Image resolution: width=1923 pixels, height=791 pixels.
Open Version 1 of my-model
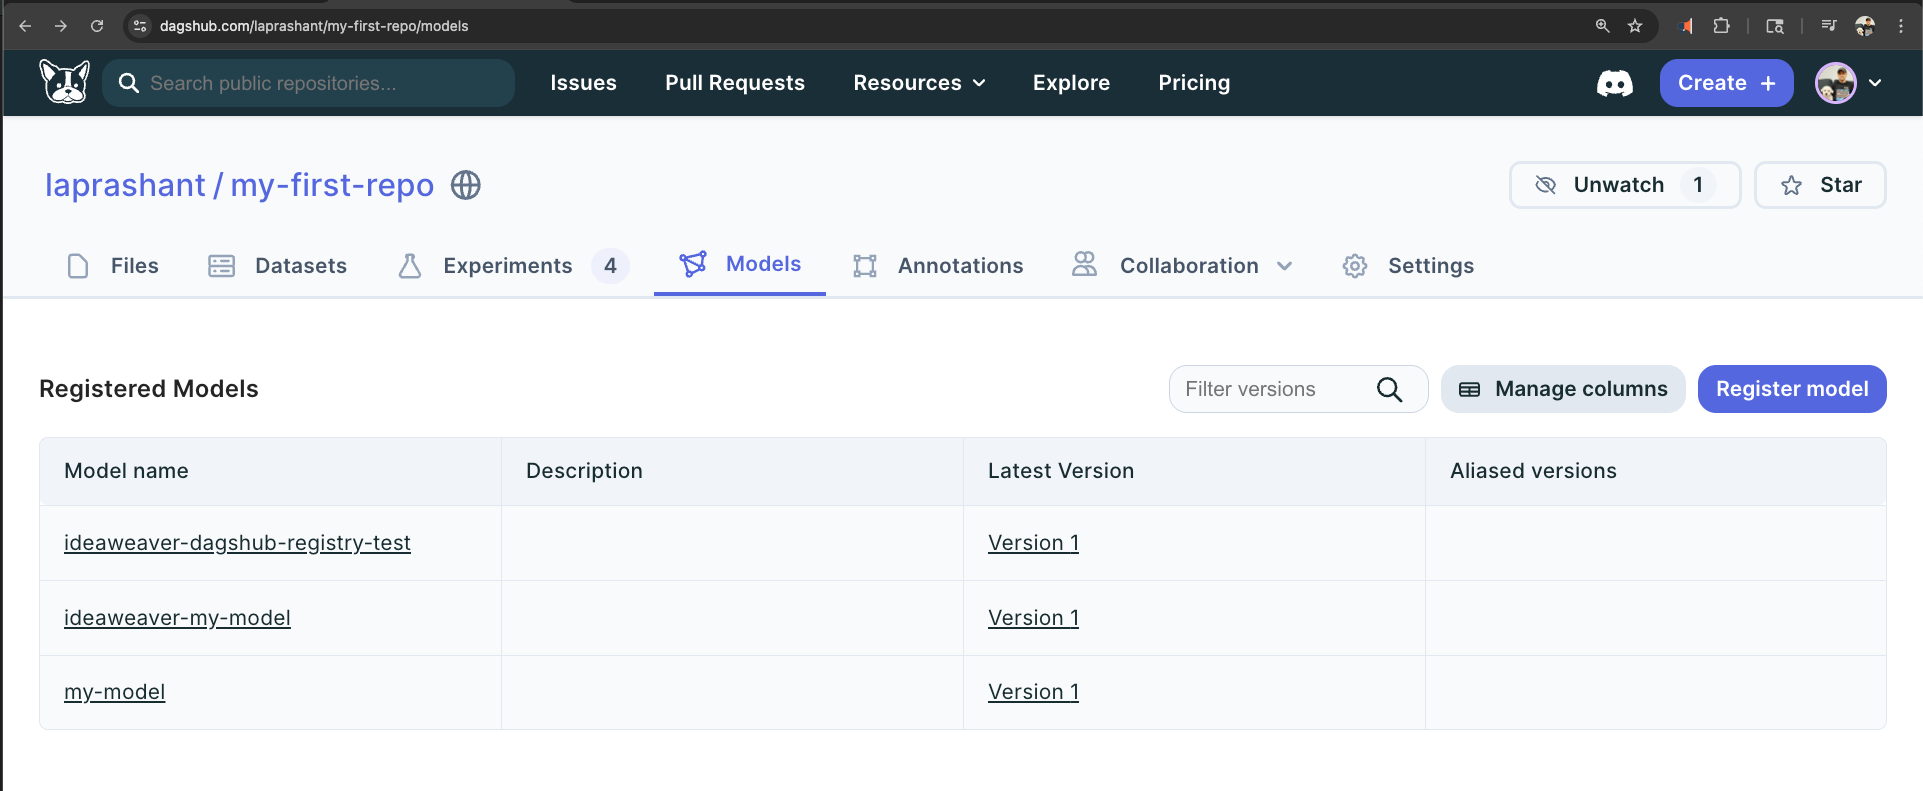click(x=1033, y=692)
